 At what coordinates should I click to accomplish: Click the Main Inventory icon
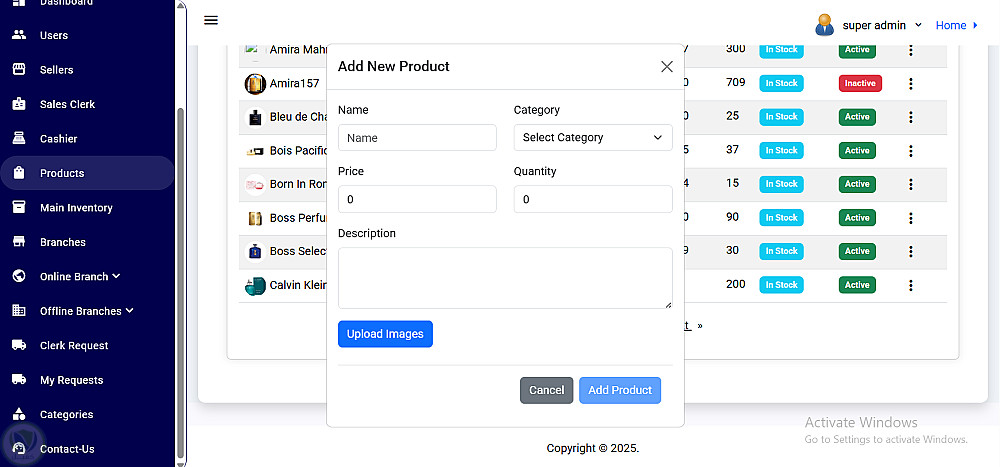pos(19,208)
